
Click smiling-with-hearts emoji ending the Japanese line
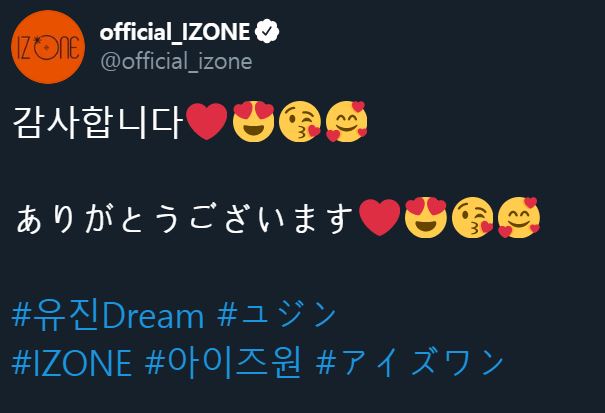tap(519, 218)
